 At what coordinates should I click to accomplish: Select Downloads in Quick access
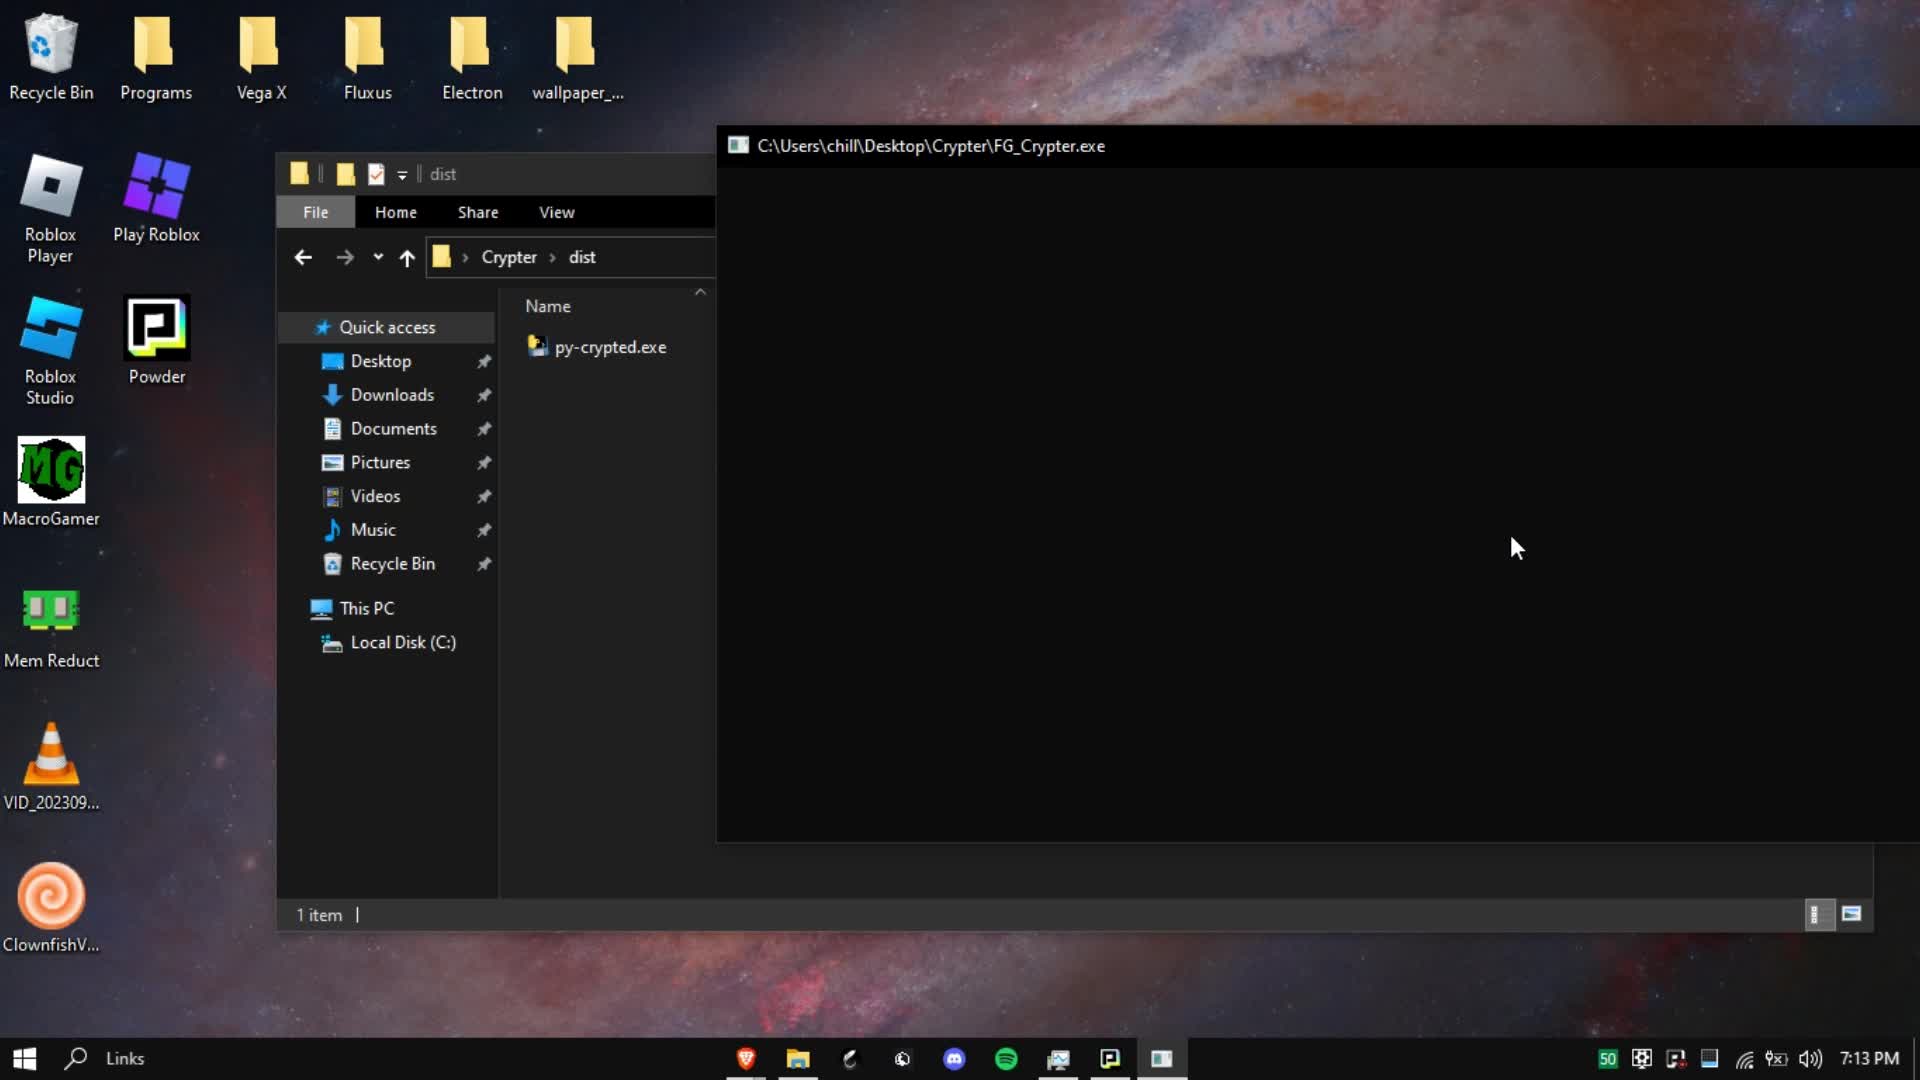(x=392, y=395)
